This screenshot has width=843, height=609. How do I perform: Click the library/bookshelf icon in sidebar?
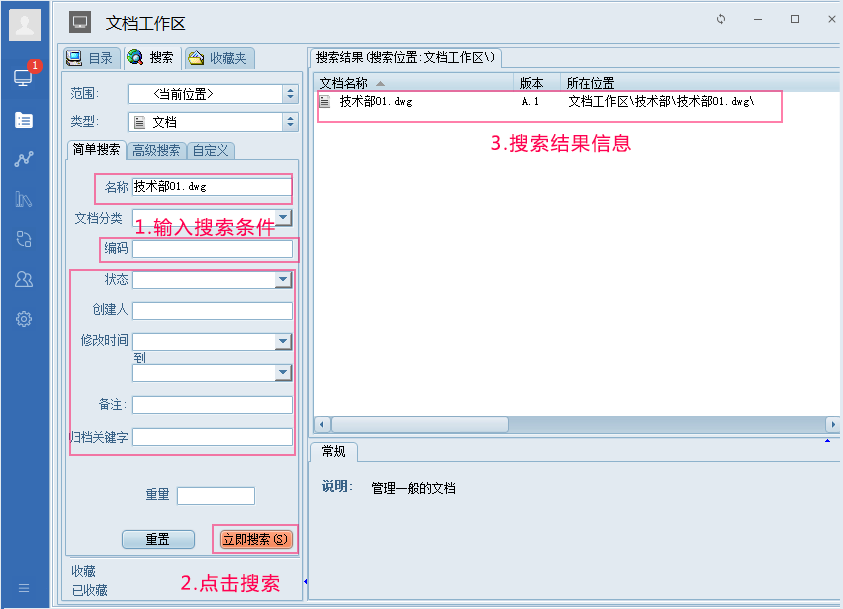pyautogui.click(x=22, y=199)
